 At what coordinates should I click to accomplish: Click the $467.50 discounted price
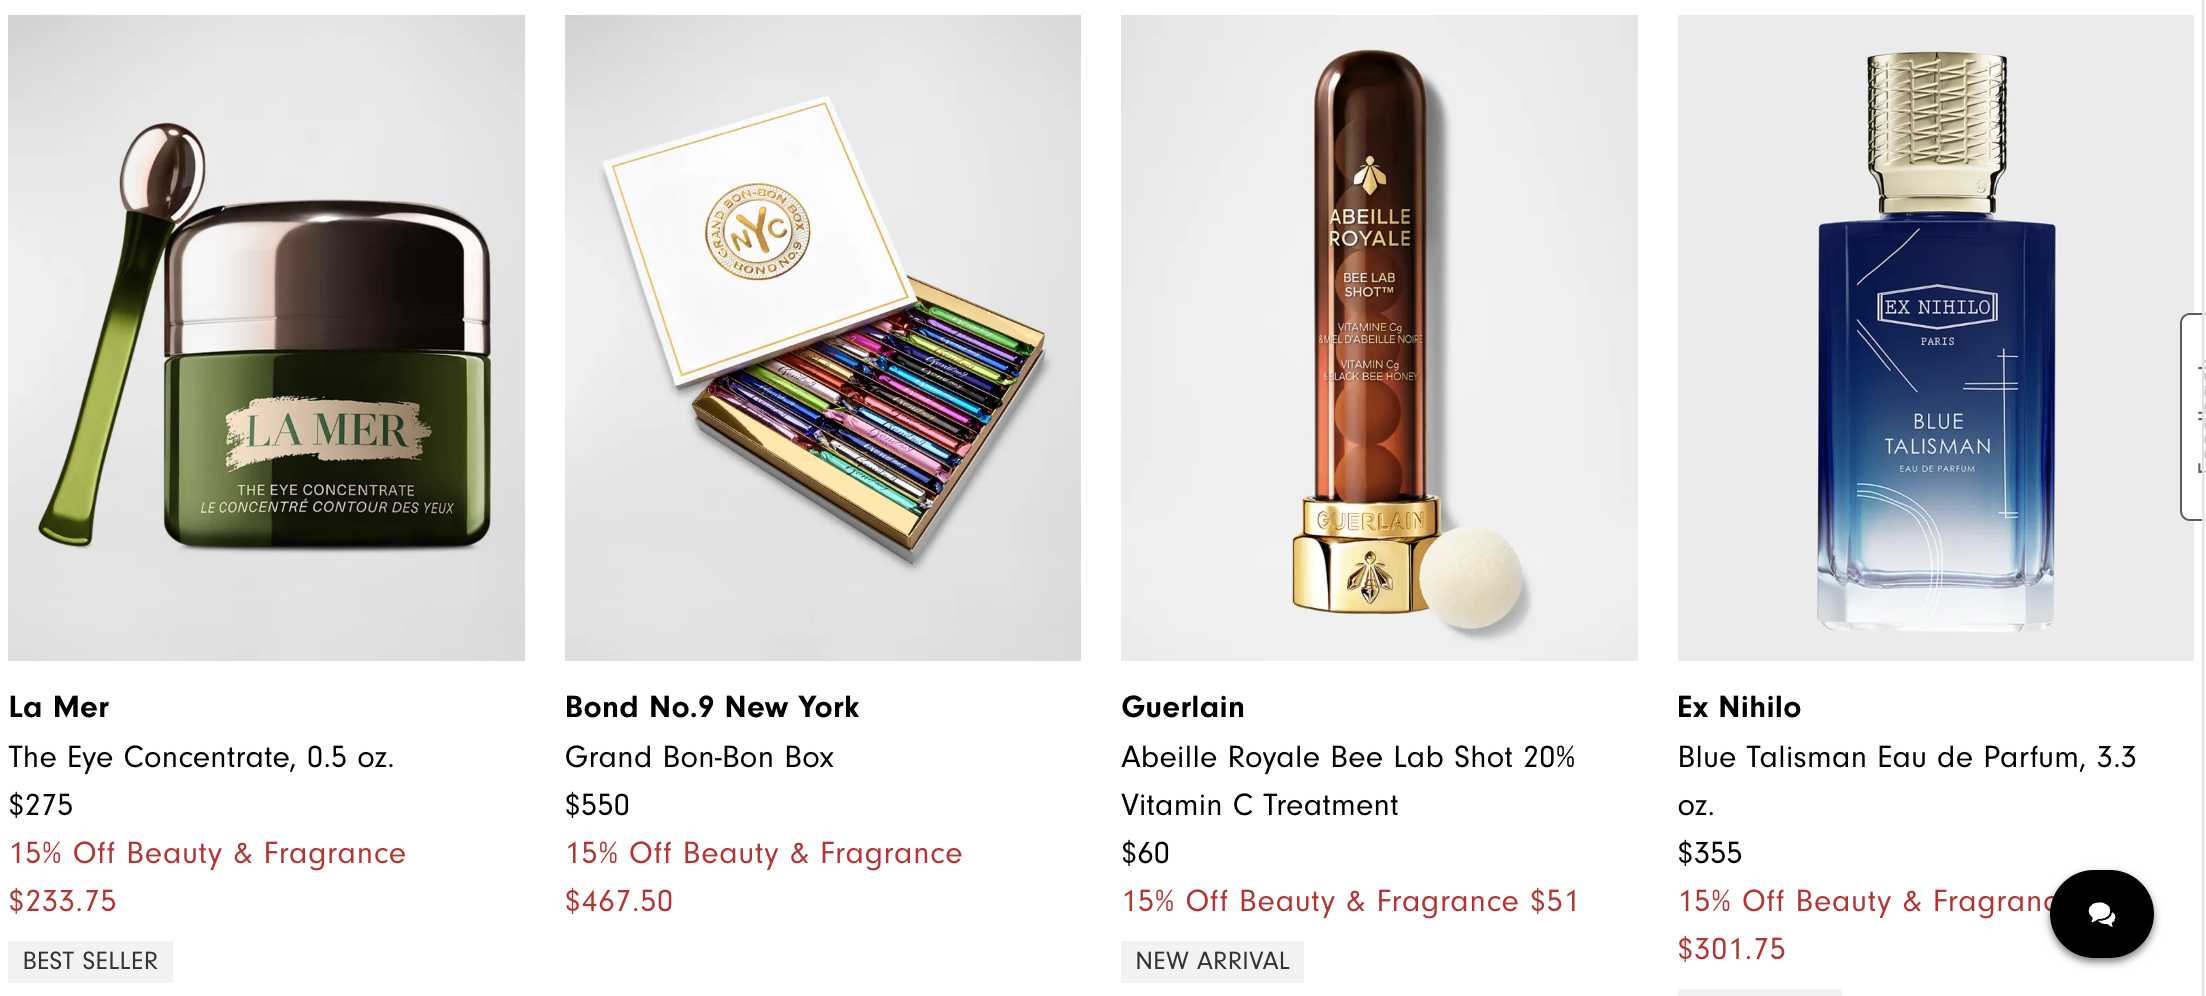(x=619, y=901)
